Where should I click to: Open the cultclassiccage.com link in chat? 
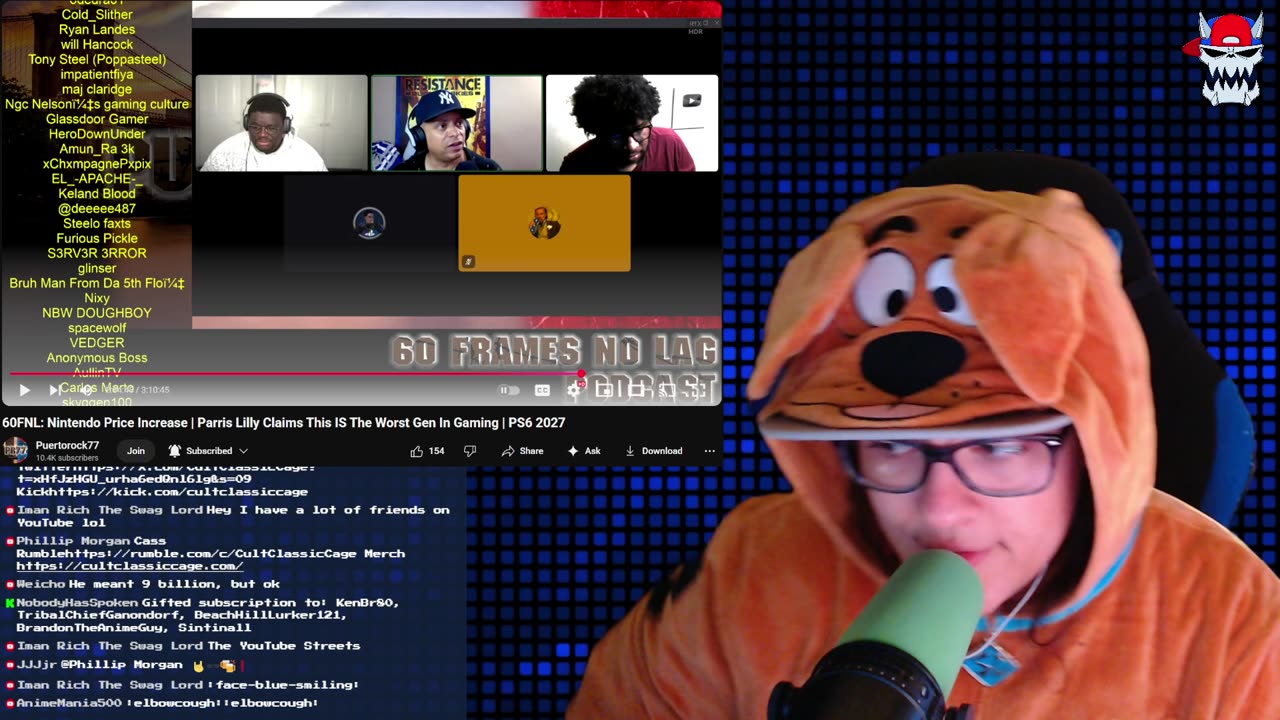click(129, 566)
